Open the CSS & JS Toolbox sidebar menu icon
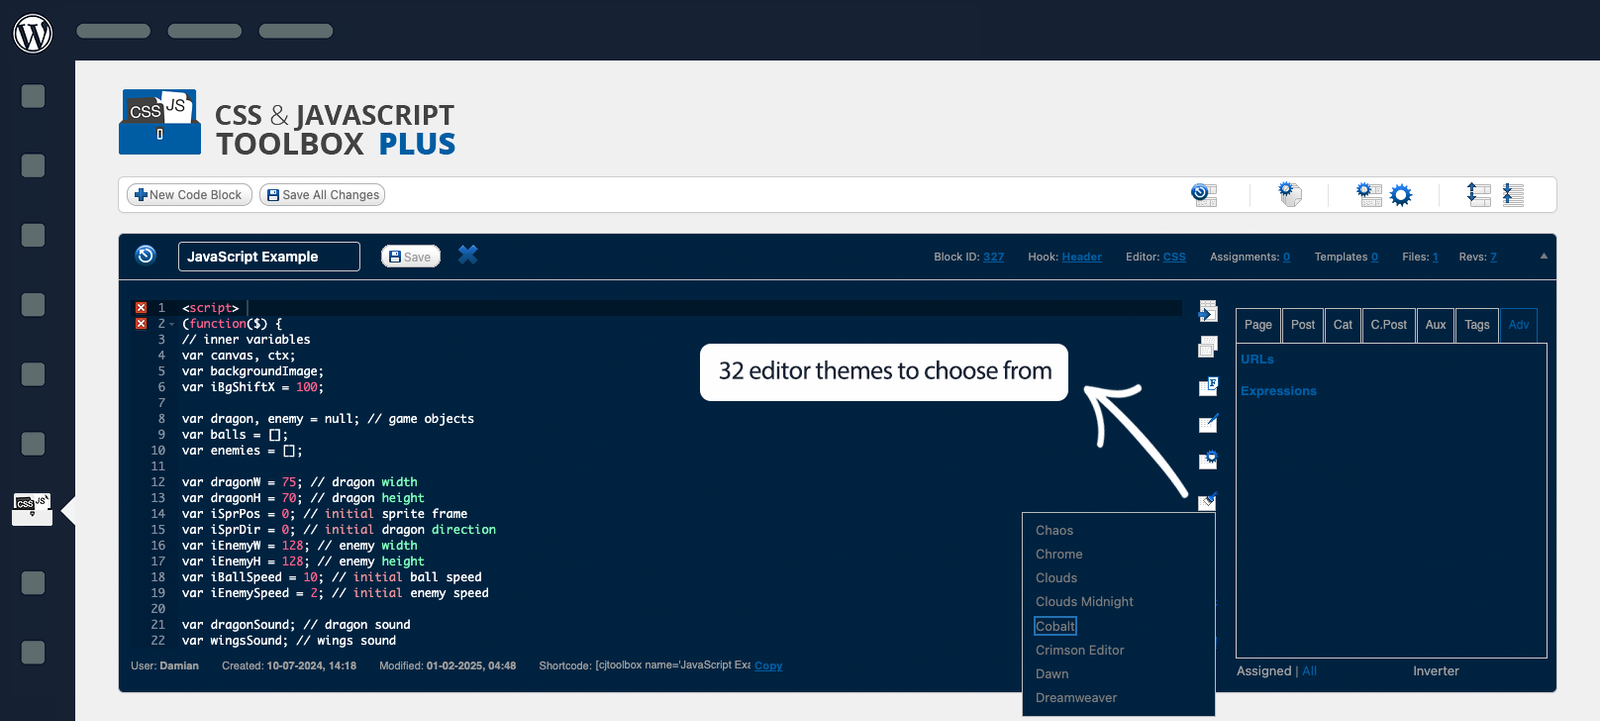This screenshot has width=1600, height=721. point(32,508)
